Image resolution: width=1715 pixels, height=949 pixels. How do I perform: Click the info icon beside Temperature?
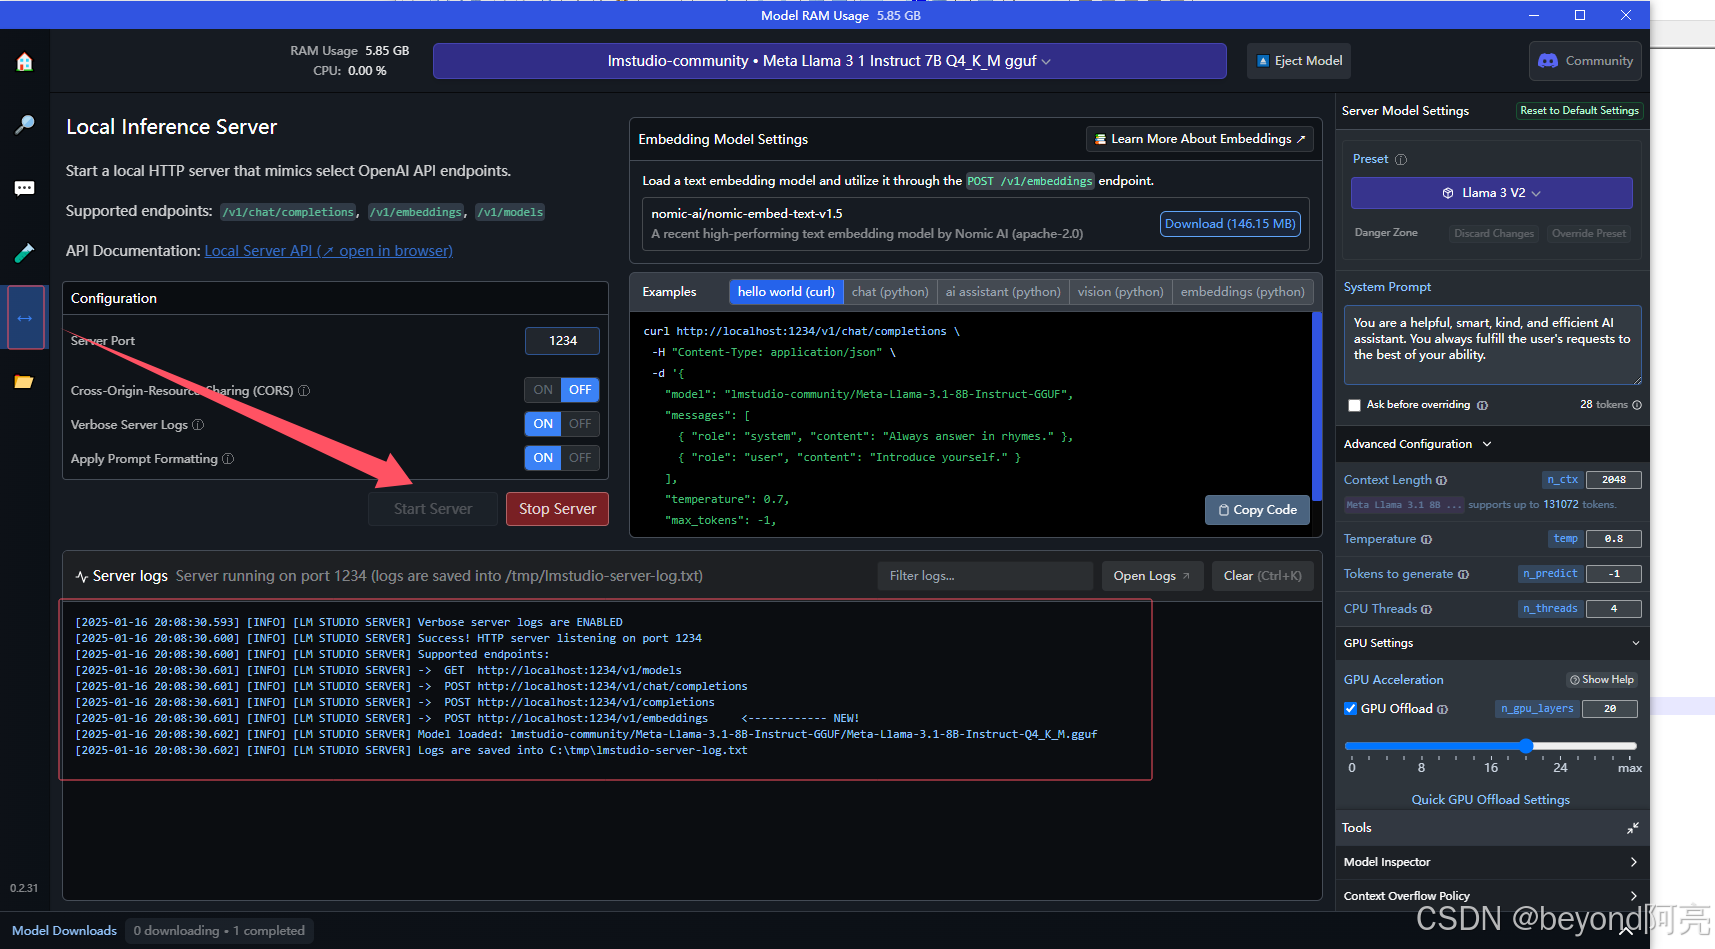[1427, 540]
